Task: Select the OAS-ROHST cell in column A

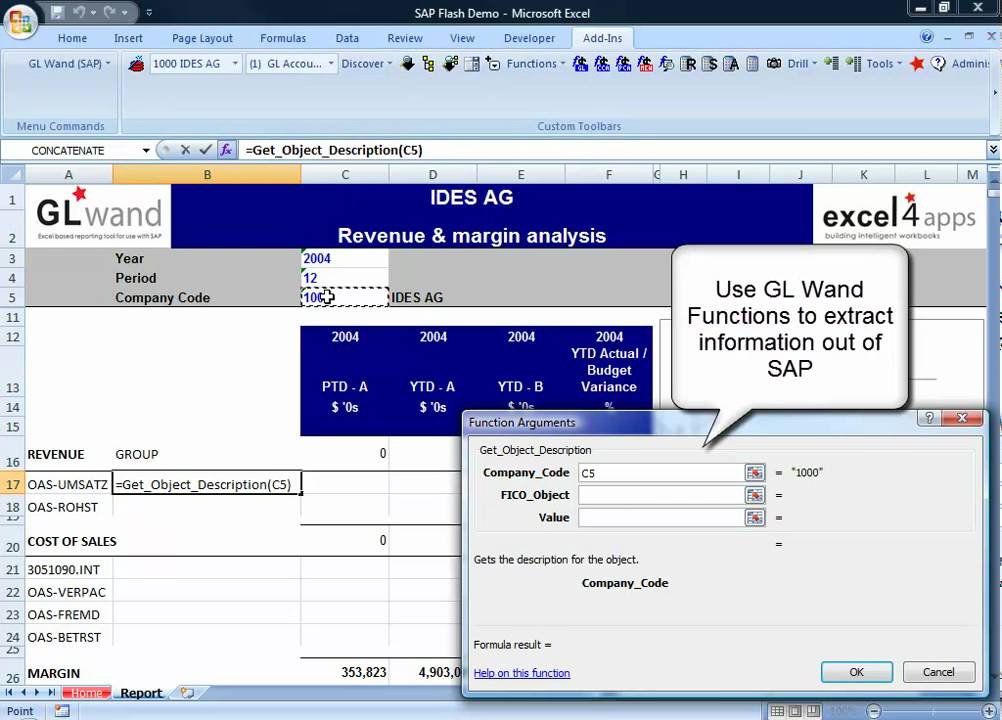Action: click(68, 507)
